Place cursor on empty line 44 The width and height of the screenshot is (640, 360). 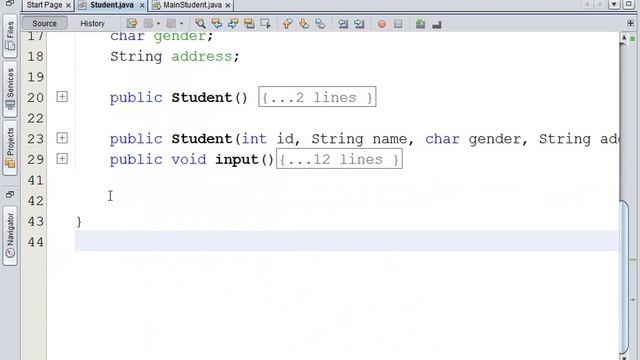pos(347,241)
